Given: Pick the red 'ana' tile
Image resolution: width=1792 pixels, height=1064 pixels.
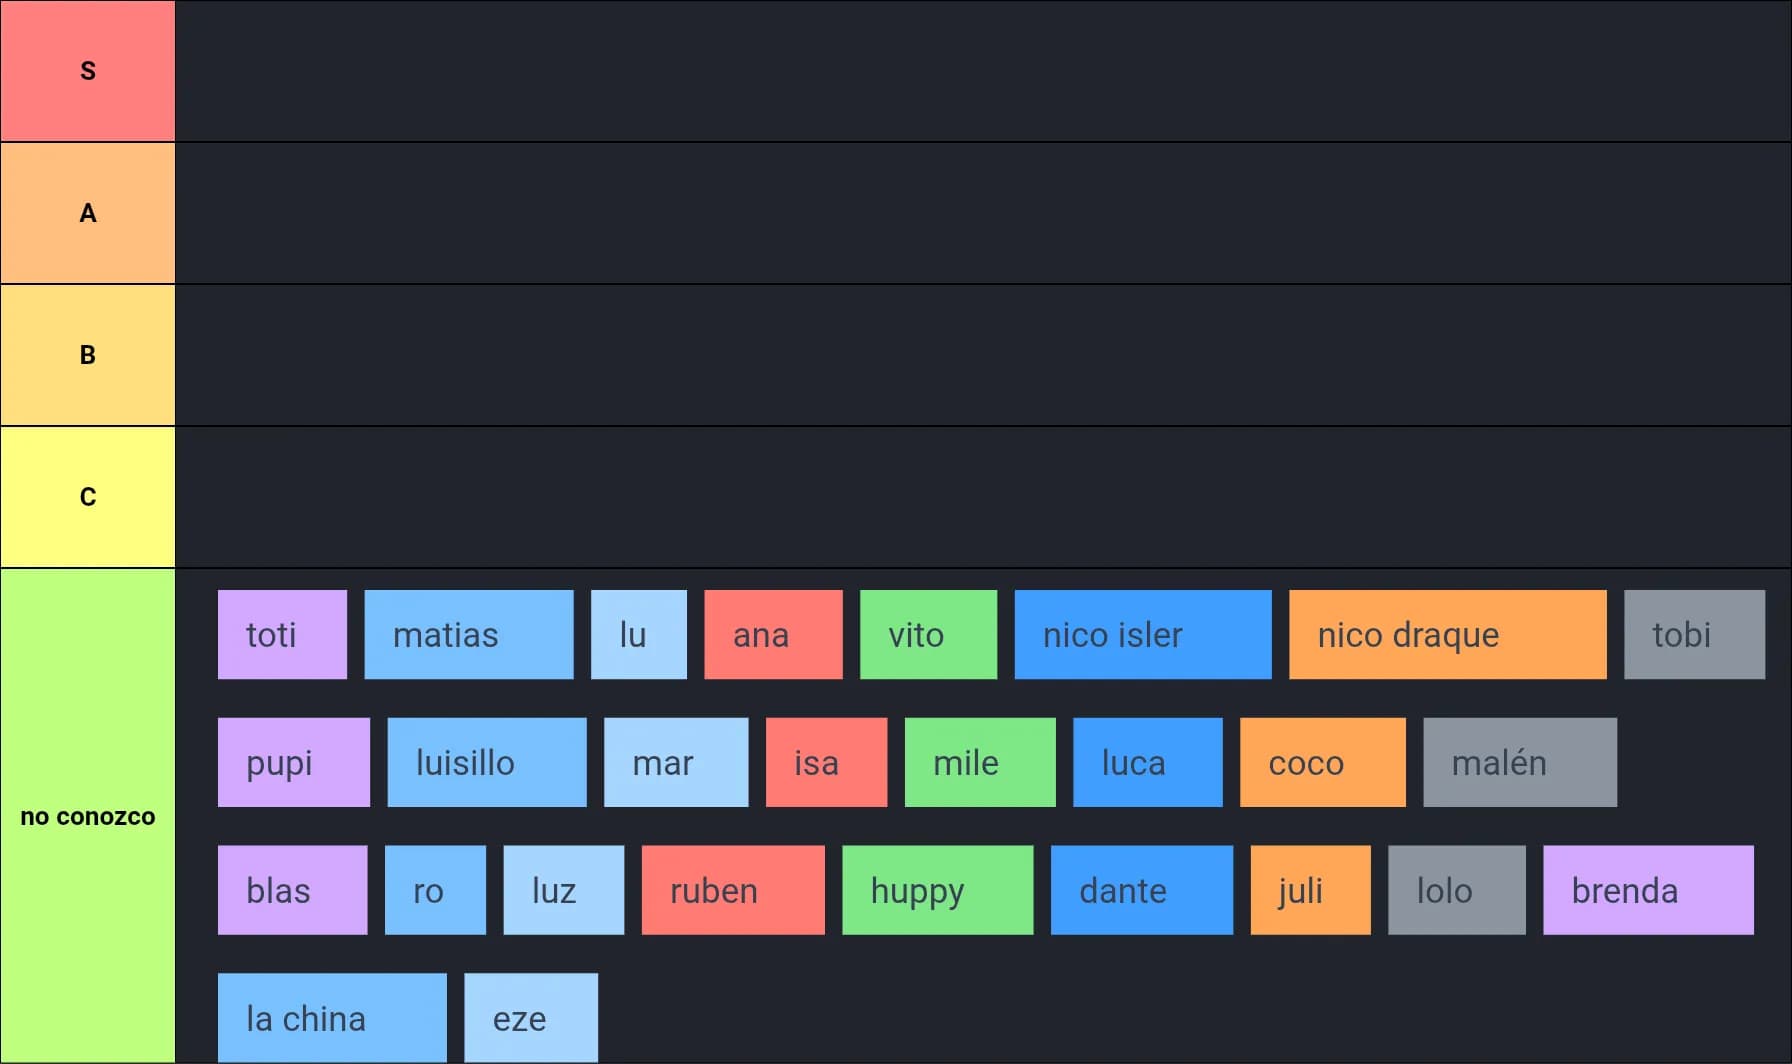Looking at the screenshot, I should tap(773, 635).
